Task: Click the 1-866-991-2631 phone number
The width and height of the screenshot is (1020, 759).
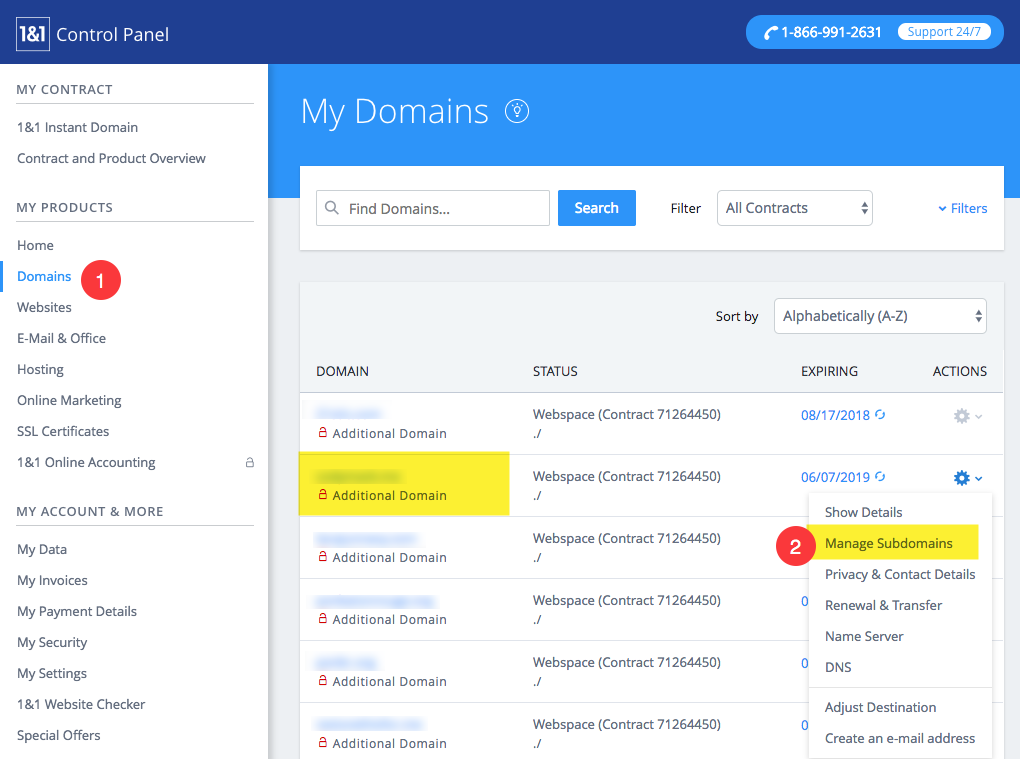Action: tap(831, 33)
